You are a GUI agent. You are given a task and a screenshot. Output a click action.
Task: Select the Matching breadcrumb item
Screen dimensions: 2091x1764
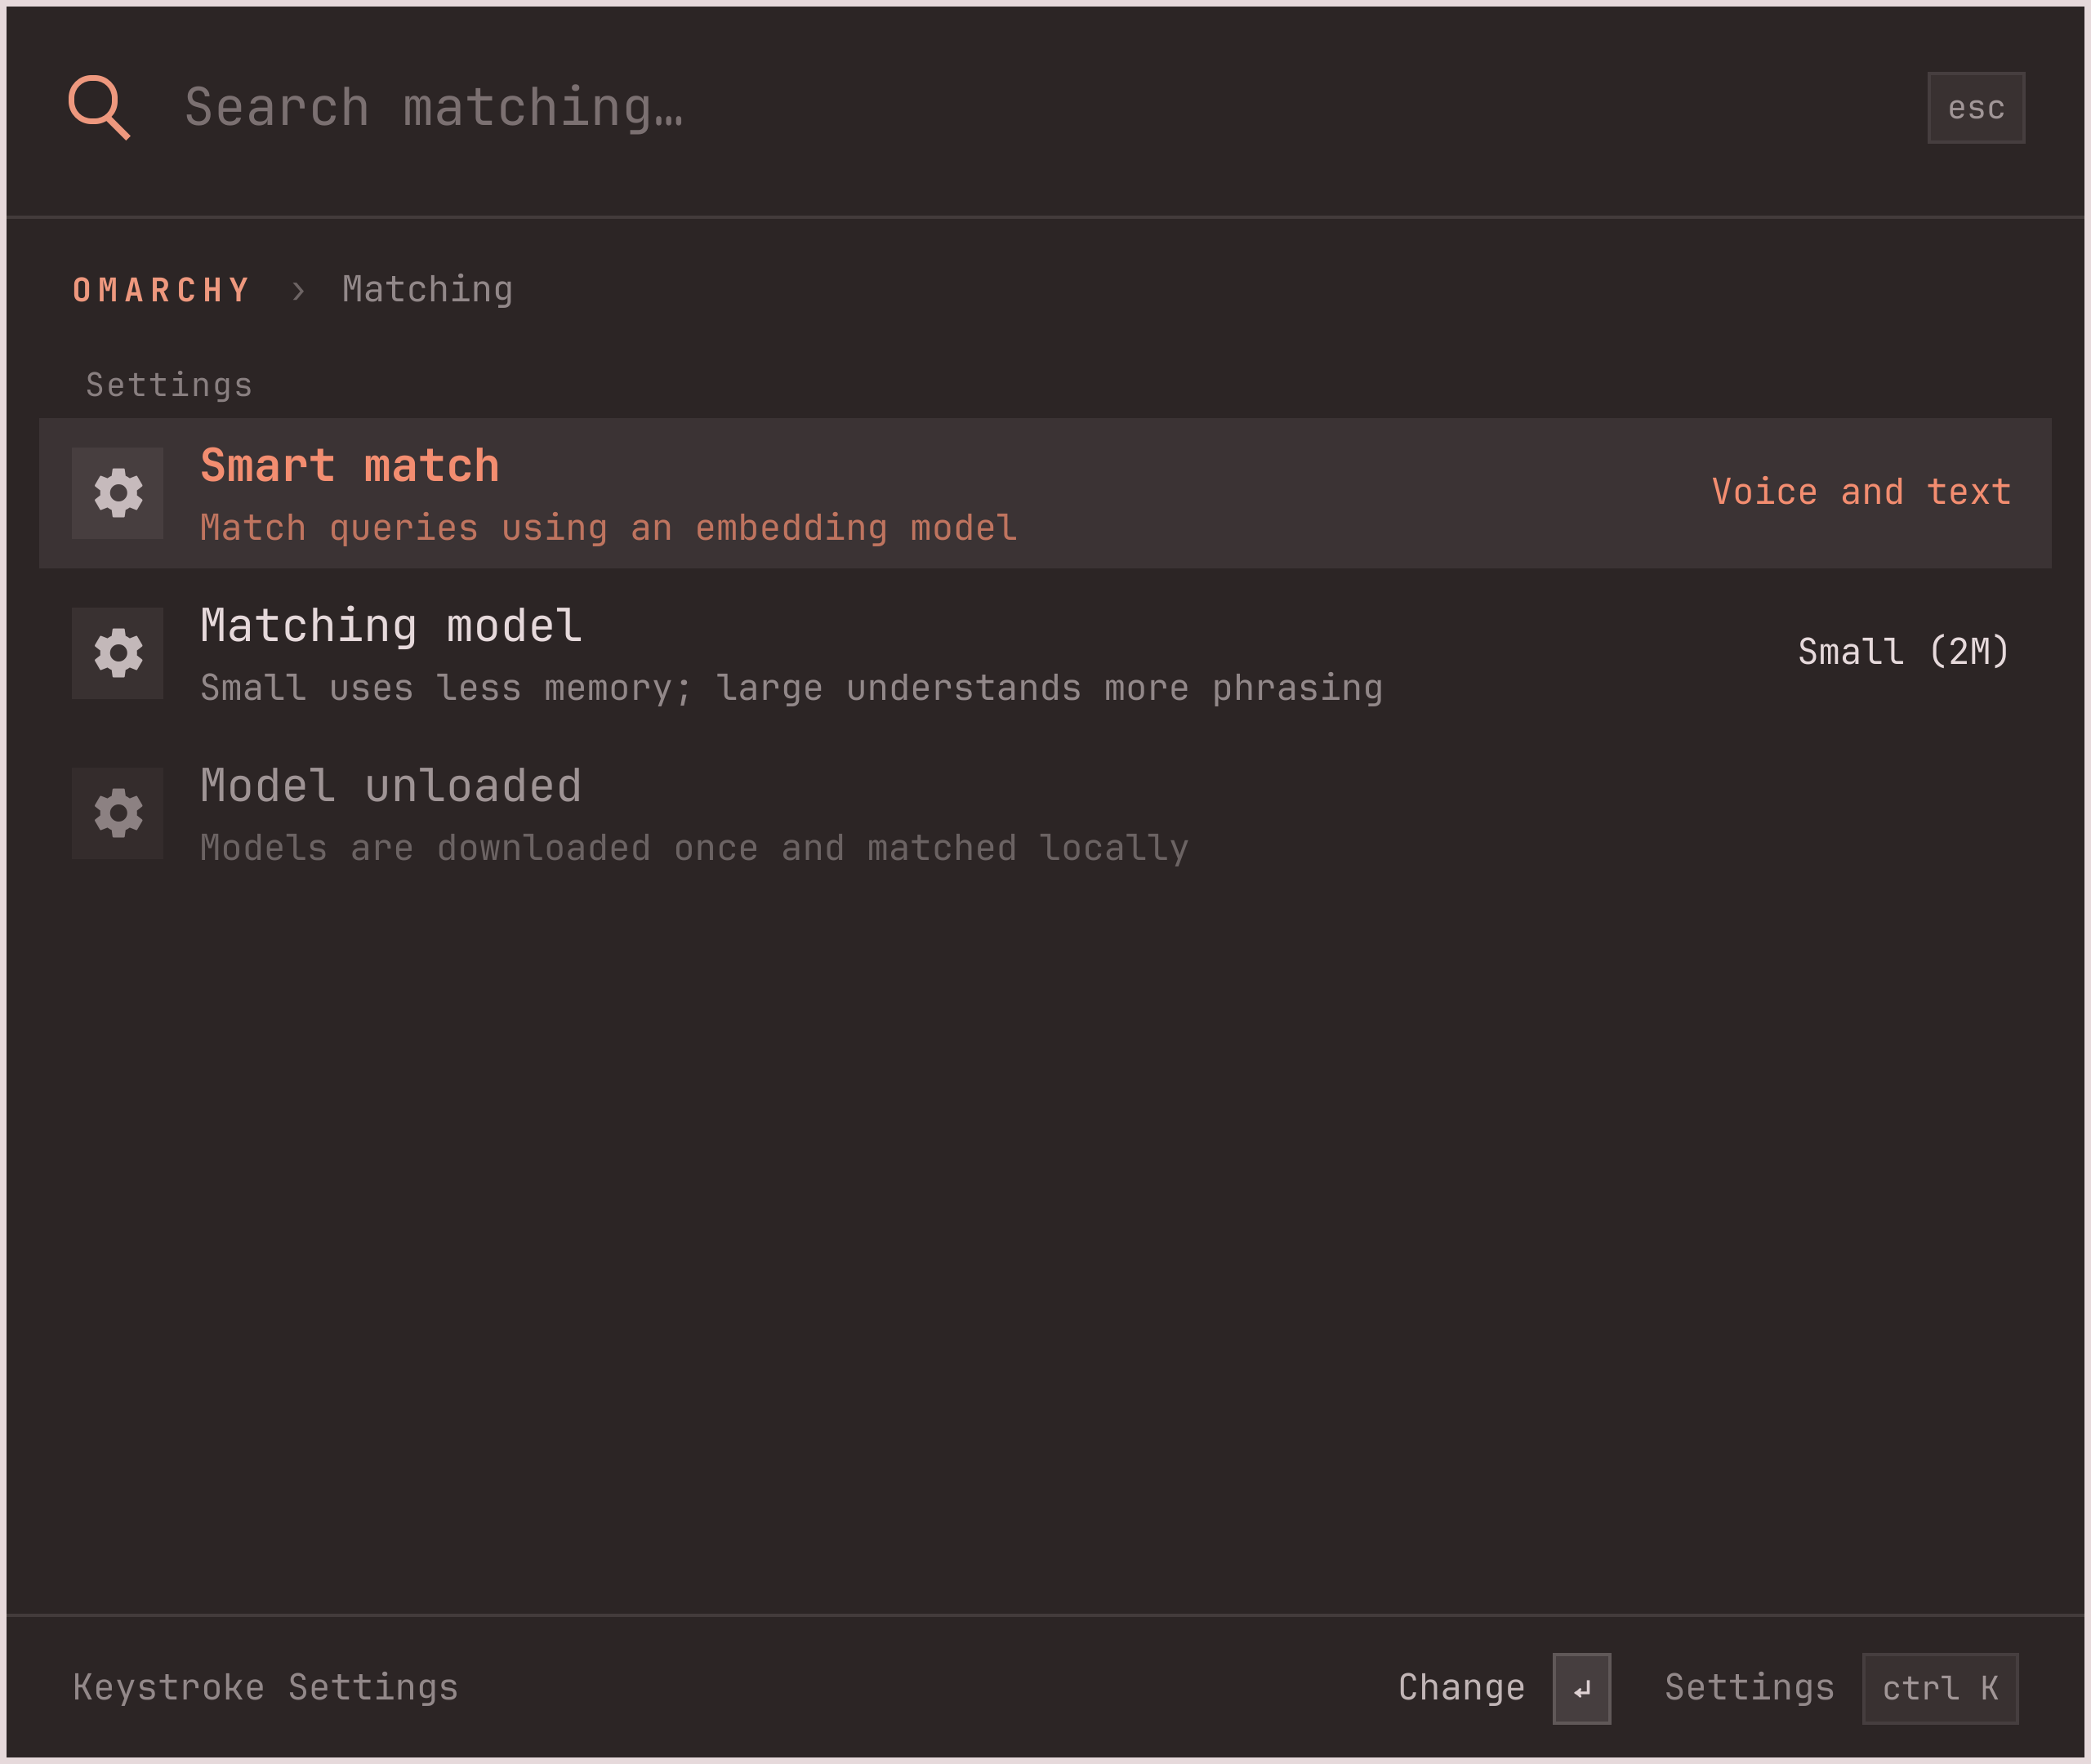coord(427,290)
